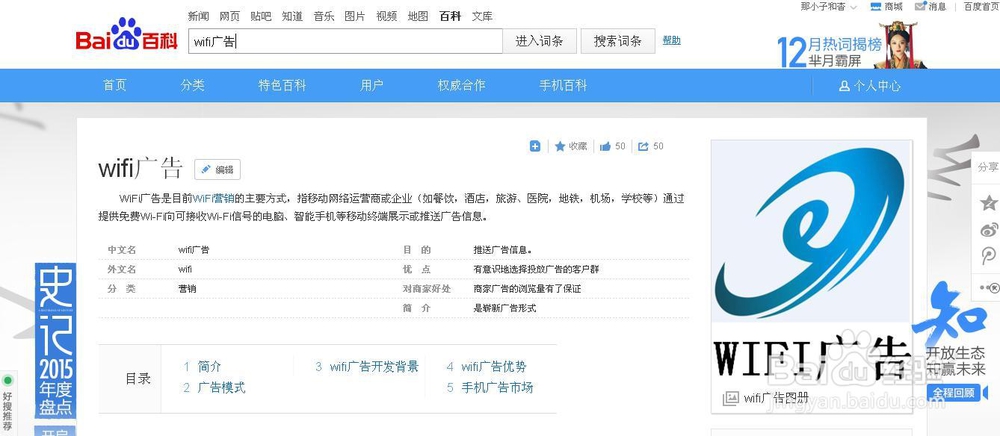
Task: Click the 史记 2015 年度盘点 side banner
Action: (x=55, y=340)
